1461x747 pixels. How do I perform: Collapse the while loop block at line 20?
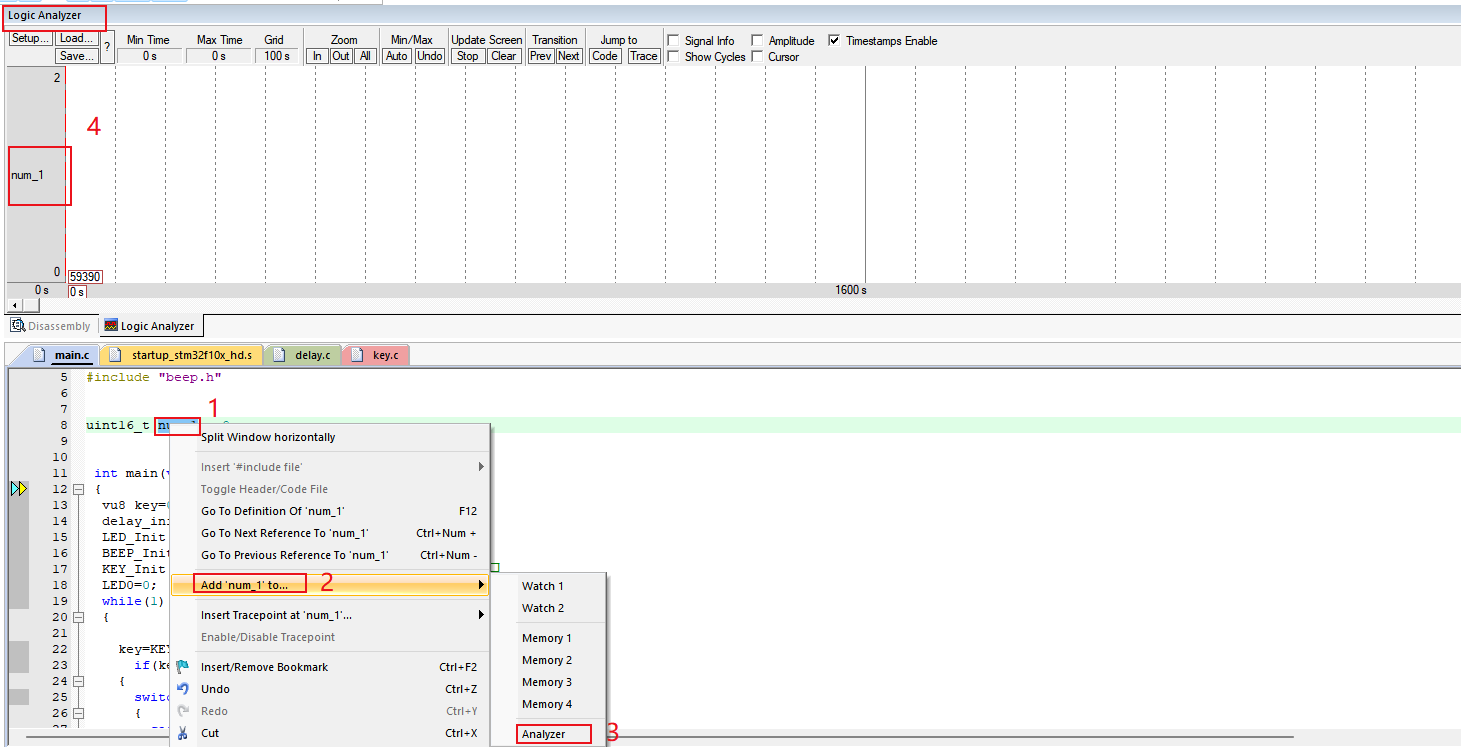pyautogui.click(x=77, y=617)
